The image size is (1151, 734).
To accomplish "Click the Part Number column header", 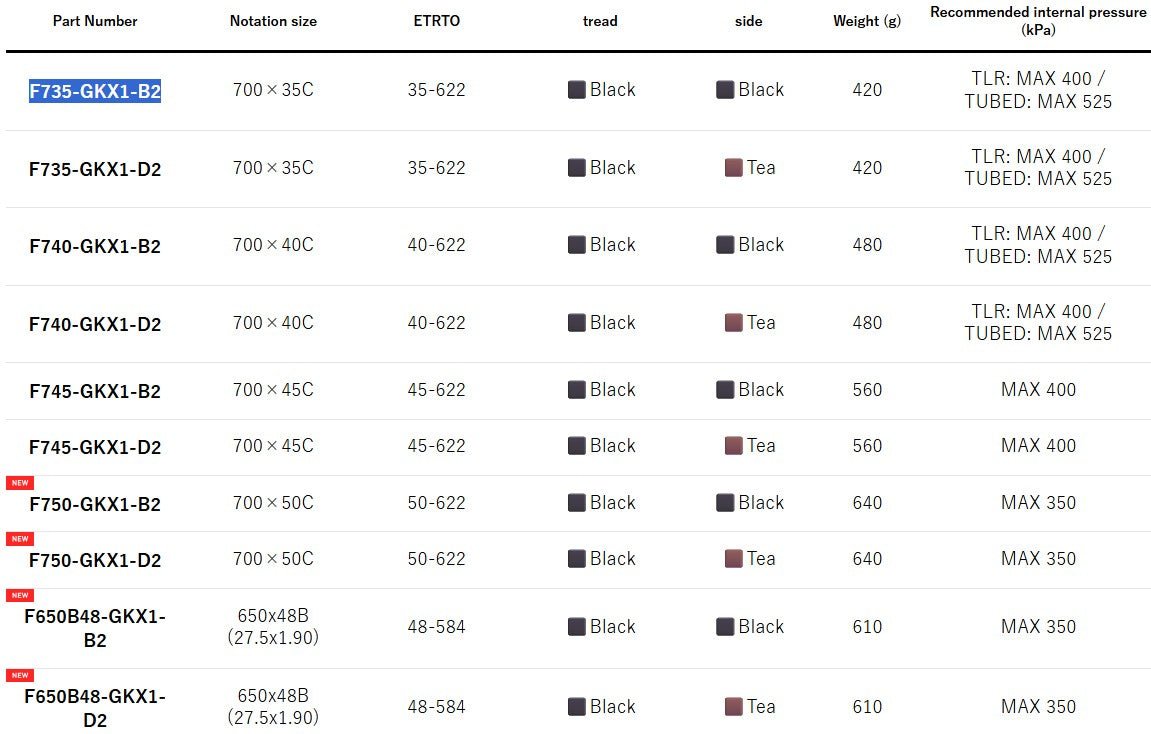I will click(95, 21).
